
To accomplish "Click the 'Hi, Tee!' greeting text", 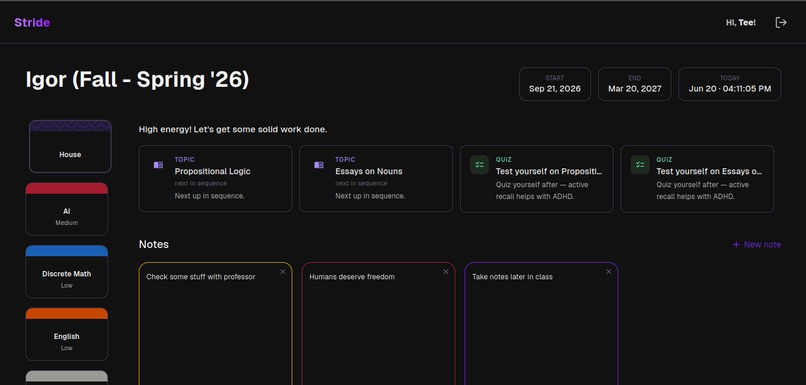I will pos(741,23).
